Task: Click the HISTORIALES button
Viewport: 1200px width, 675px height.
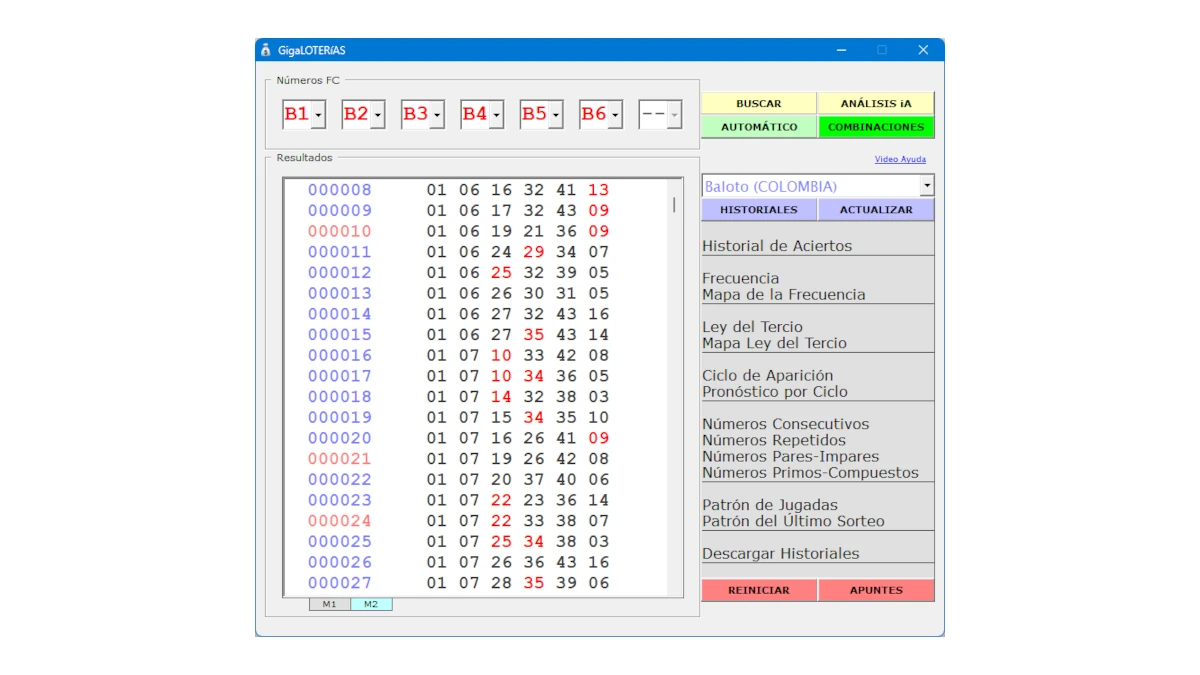Action: (759, 209)
